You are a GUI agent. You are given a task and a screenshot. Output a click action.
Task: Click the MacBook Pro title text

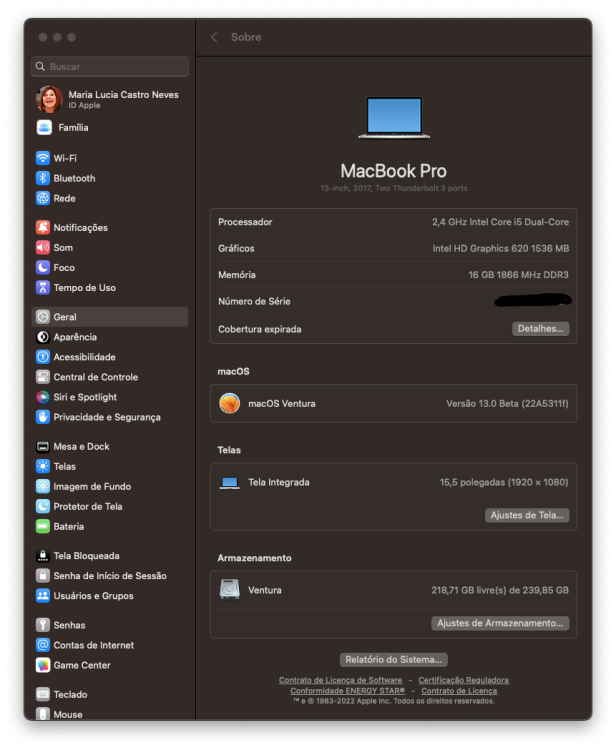pyautogui.click(x=394, y=171)
